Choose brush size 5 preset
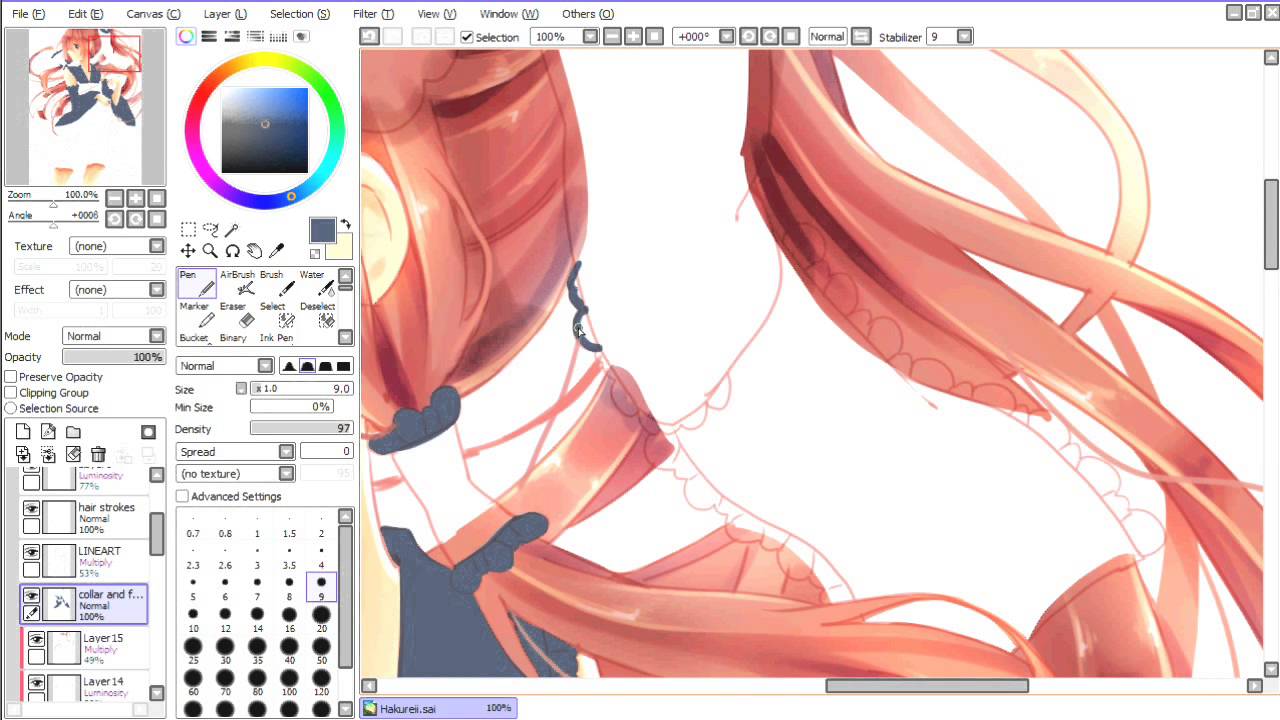1280x720 pixels. point(193,587)
